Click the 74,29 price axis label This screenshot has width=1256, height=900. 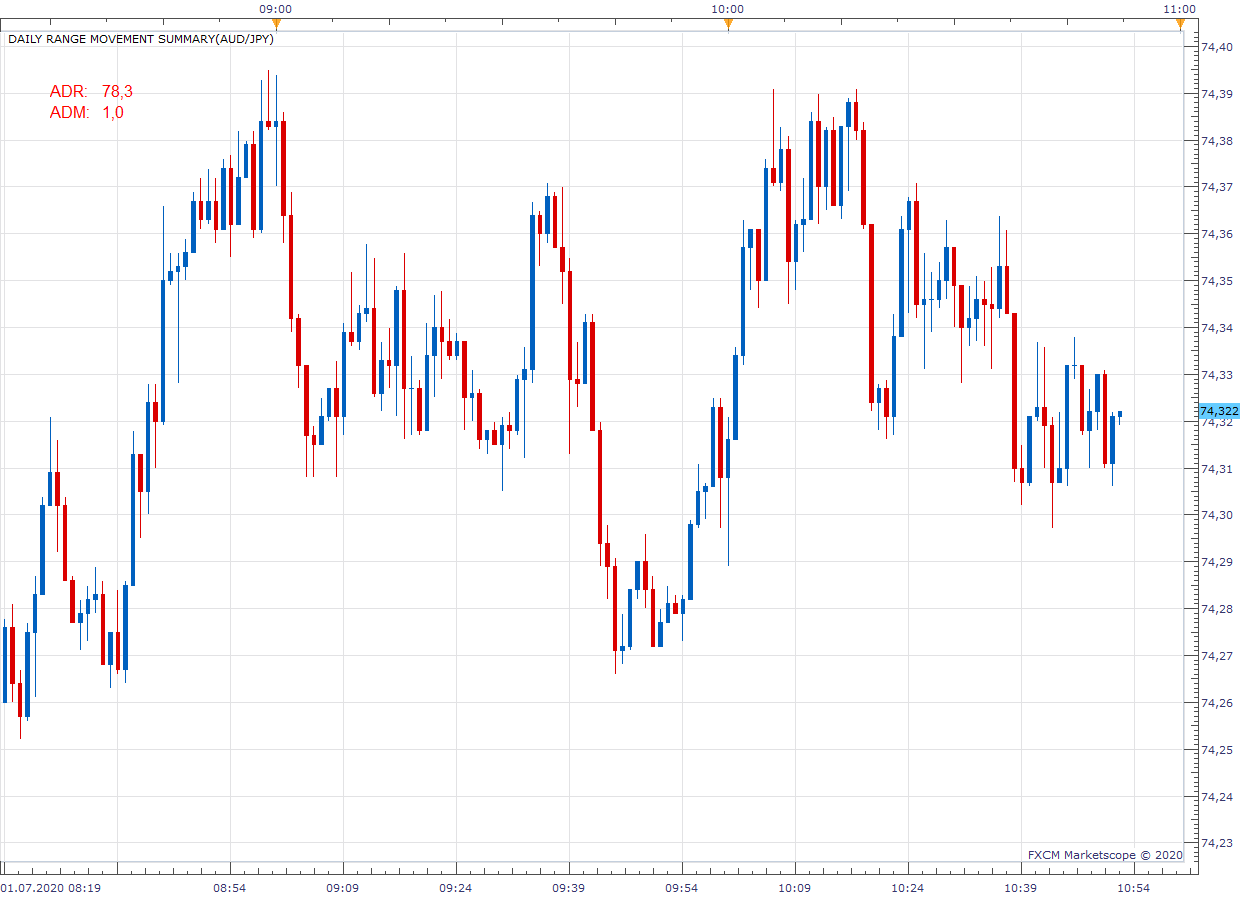point(1216,562)
